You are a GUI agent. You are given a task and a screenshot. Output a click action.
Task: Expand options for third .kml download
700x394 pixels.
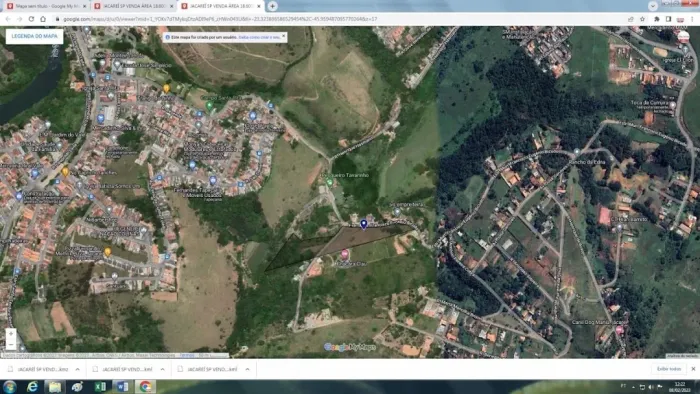(x=247, y=369)
